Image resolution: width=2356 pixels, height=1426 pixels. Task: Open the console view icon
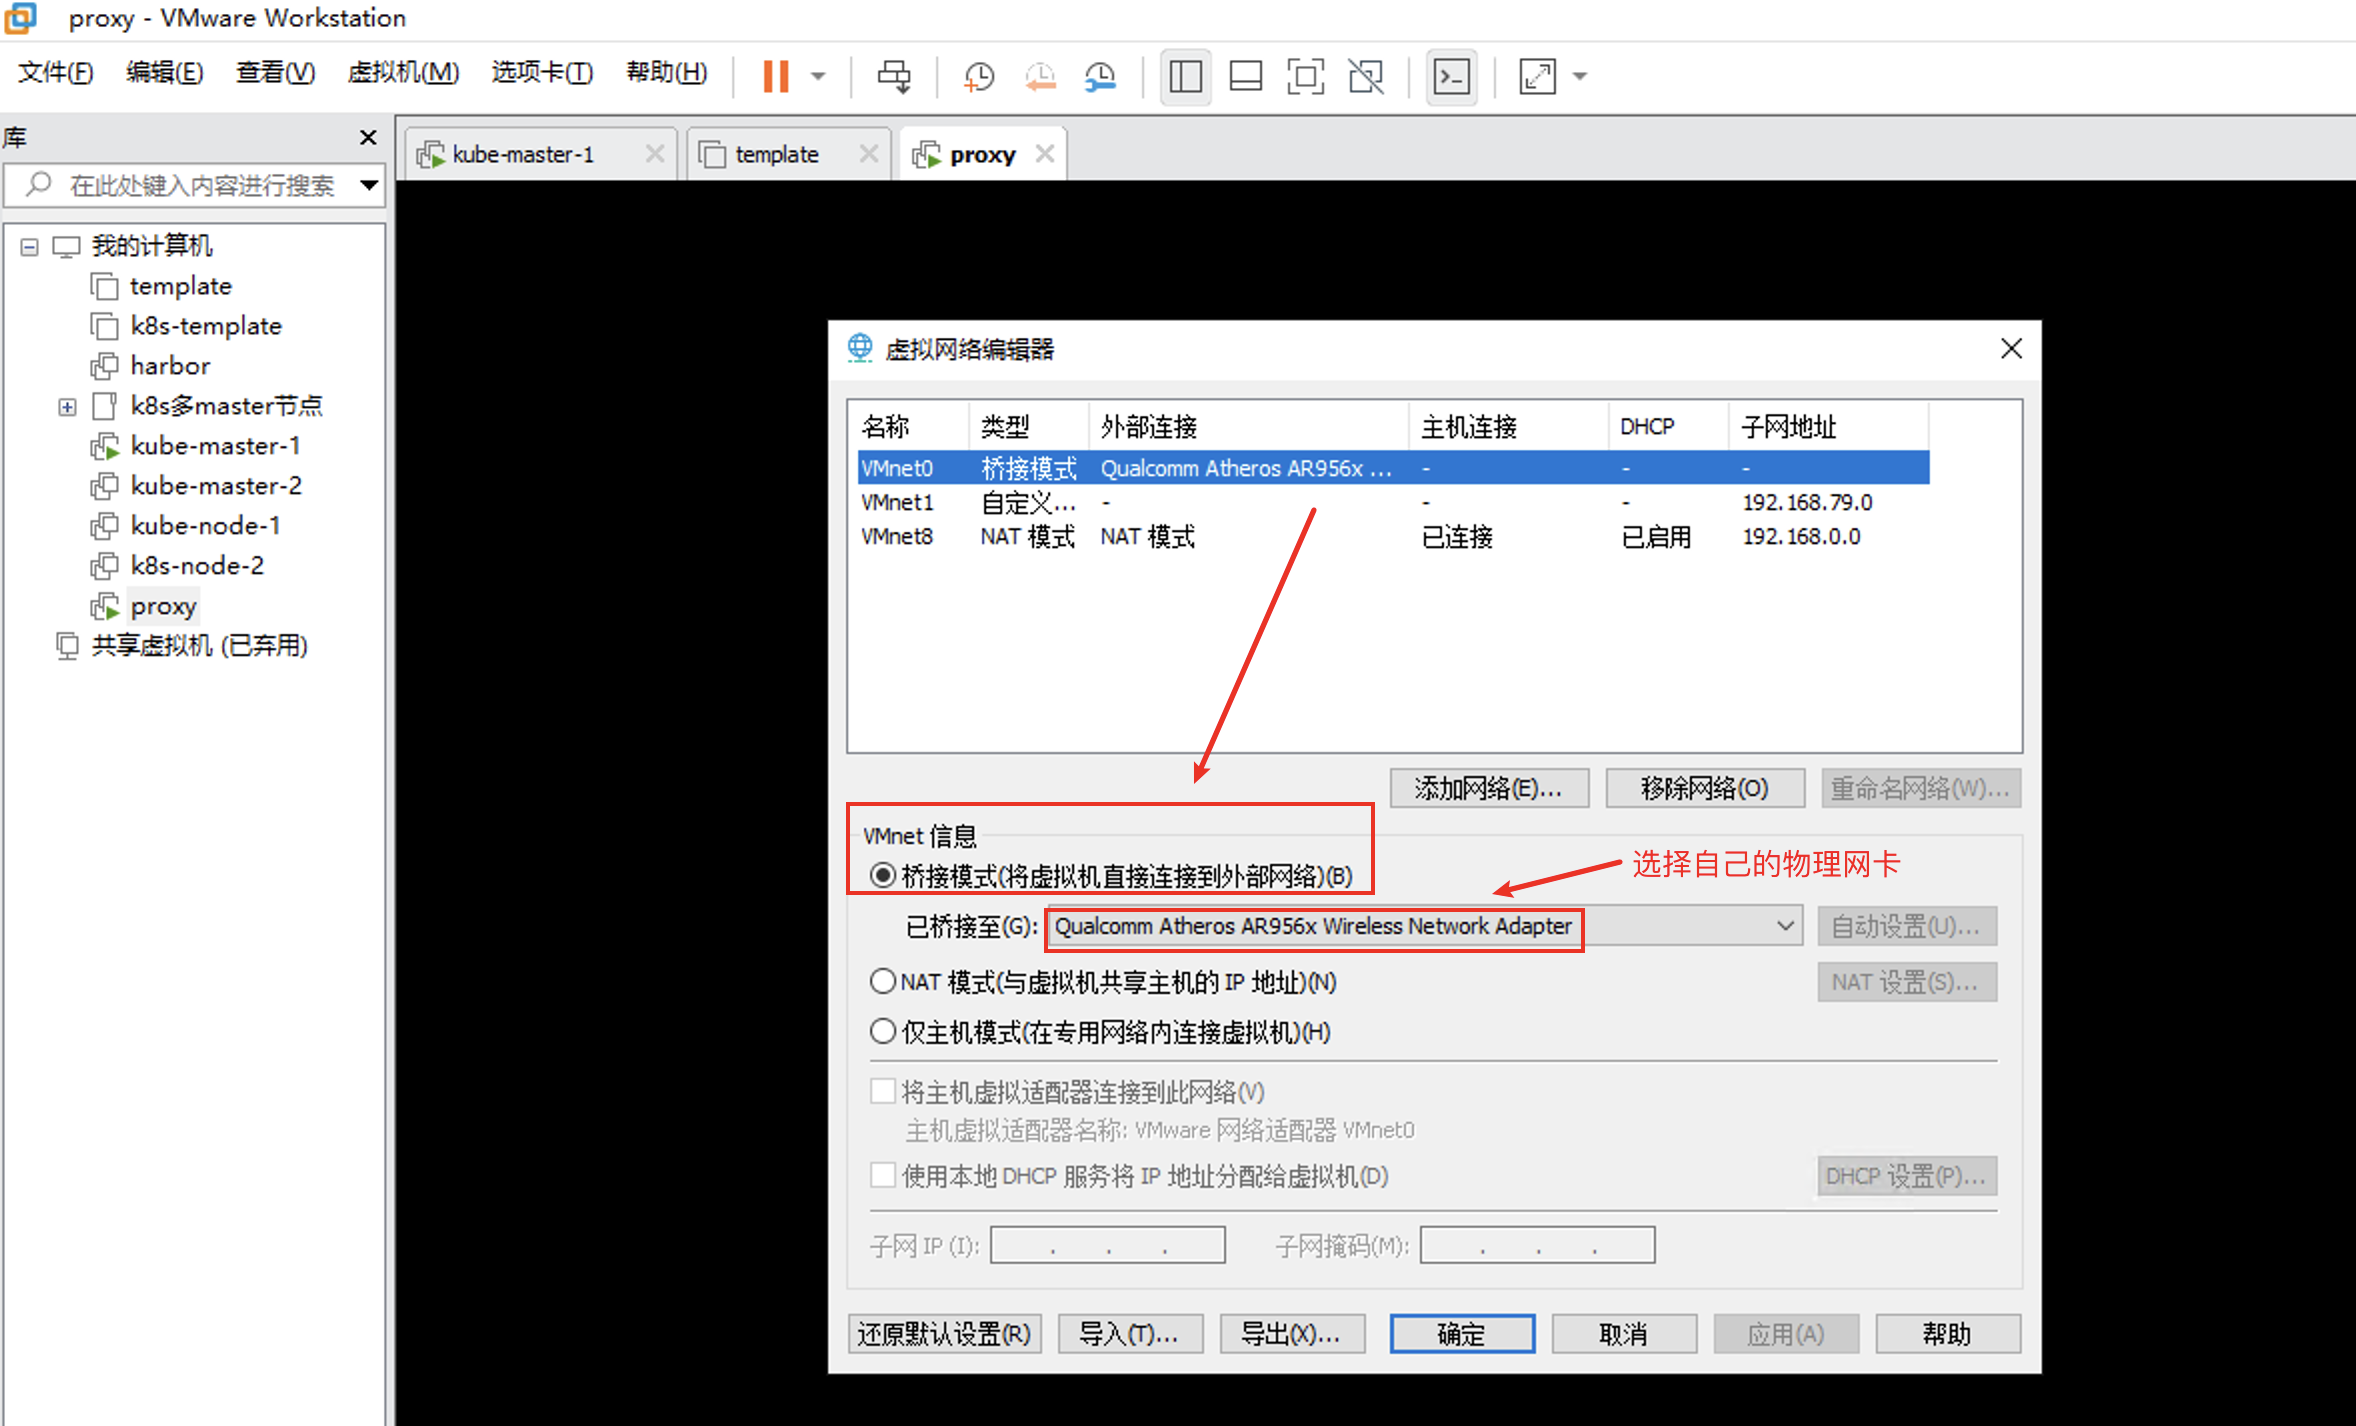click(1451, 76)
